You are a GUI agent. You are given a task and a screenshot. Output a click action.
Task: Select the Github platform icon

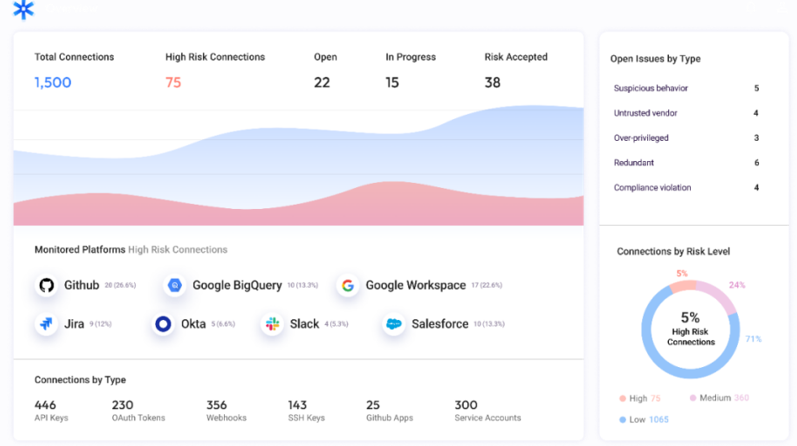[46, 286]
